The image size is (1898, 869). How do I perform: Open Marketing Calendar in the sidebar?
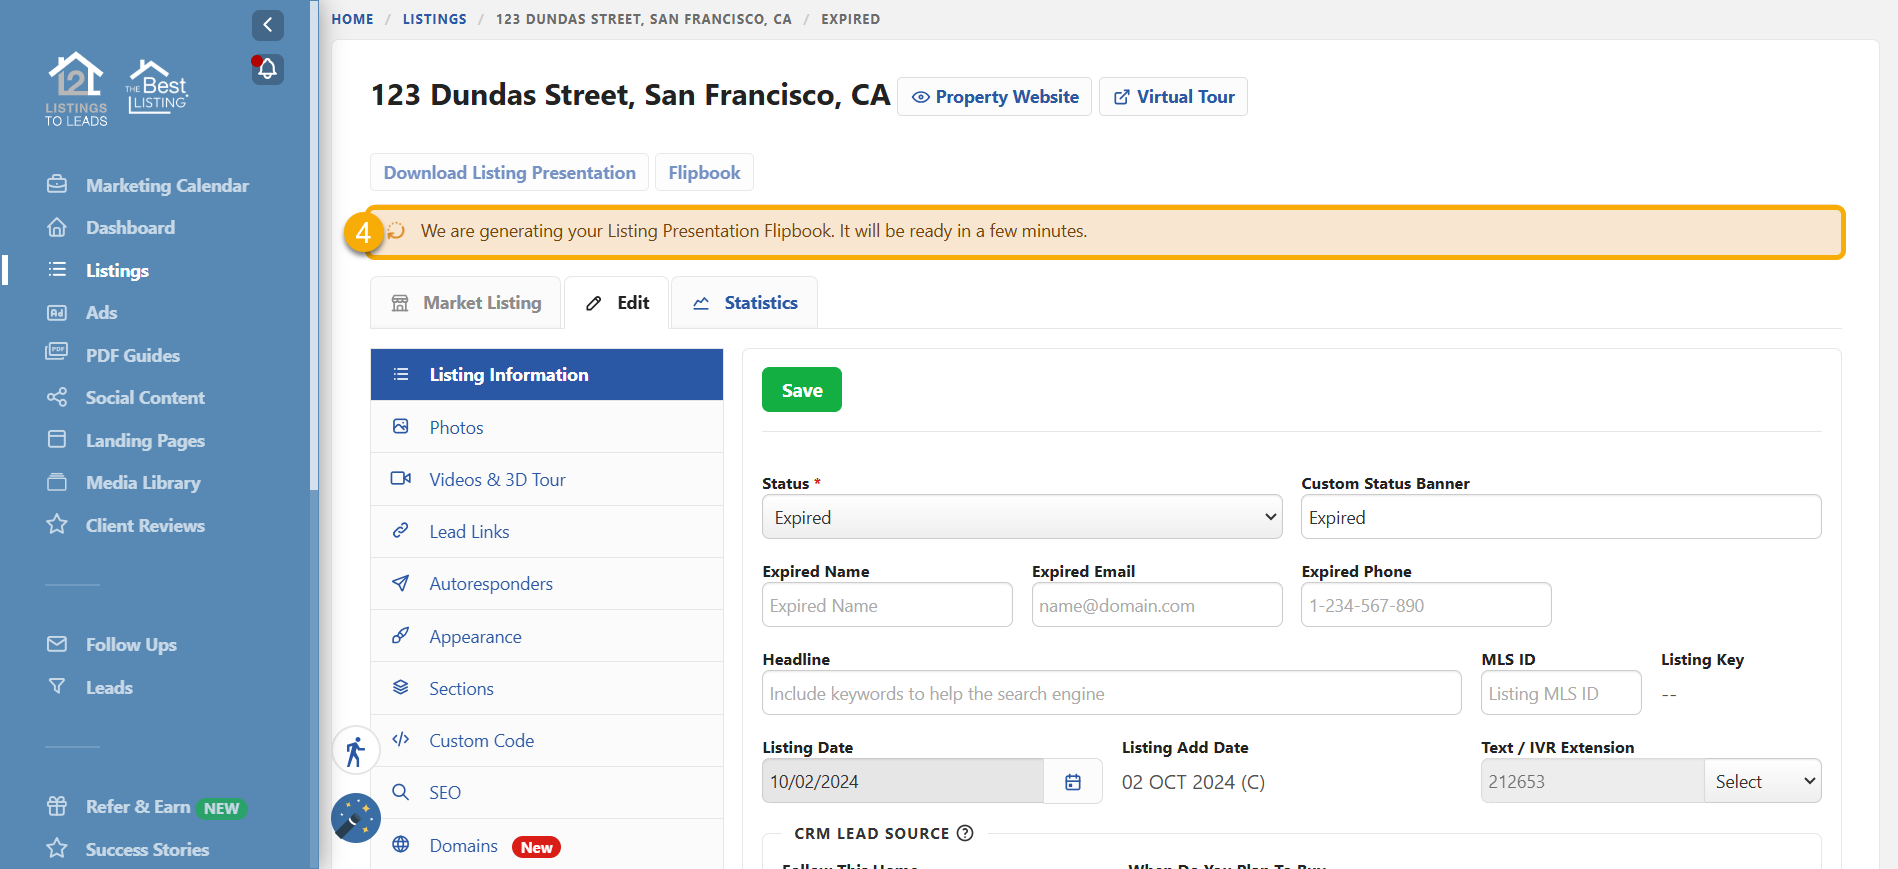point(167,186)
